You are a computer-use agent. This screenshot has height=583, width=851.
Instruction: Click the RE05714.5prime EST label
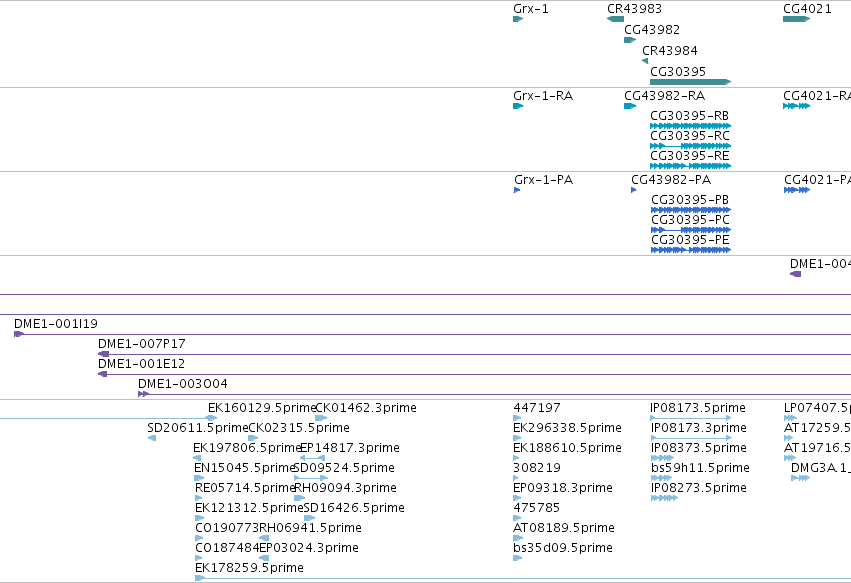[x=245, y=488]
